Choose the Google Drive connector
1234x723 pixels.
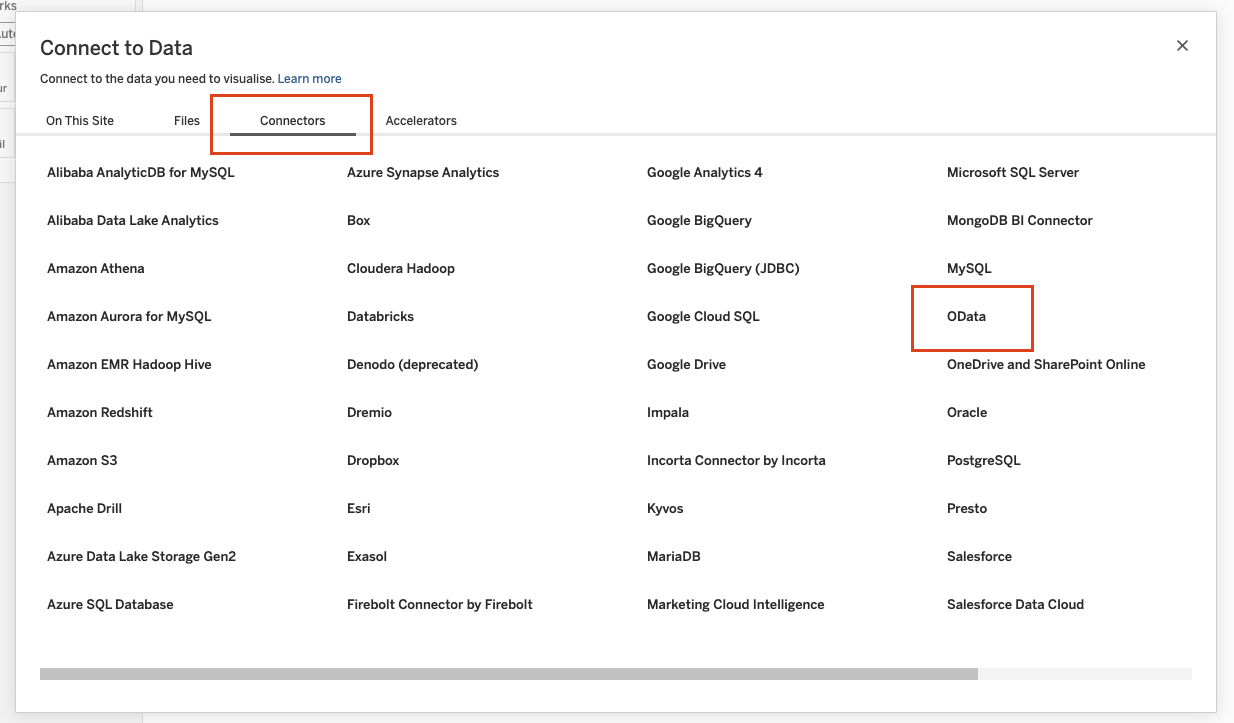click(x=686, y=365)
